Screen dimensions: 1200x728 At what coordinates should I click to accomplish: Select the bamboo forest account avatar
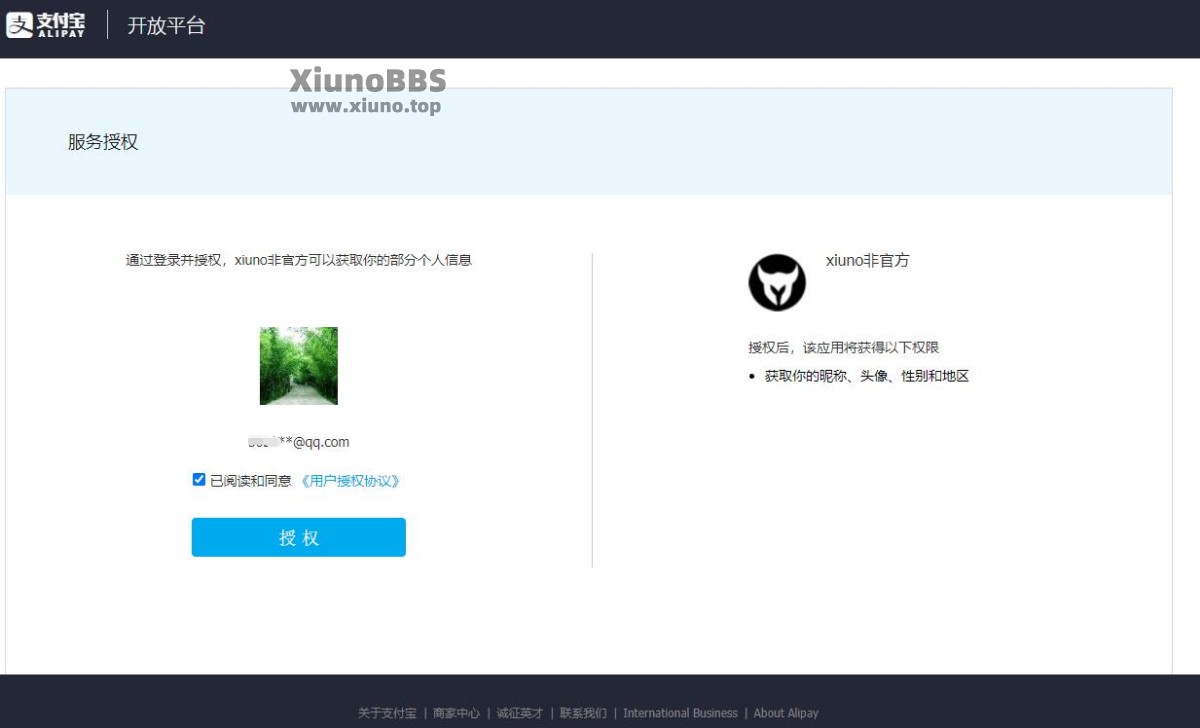tap(299, 366)
